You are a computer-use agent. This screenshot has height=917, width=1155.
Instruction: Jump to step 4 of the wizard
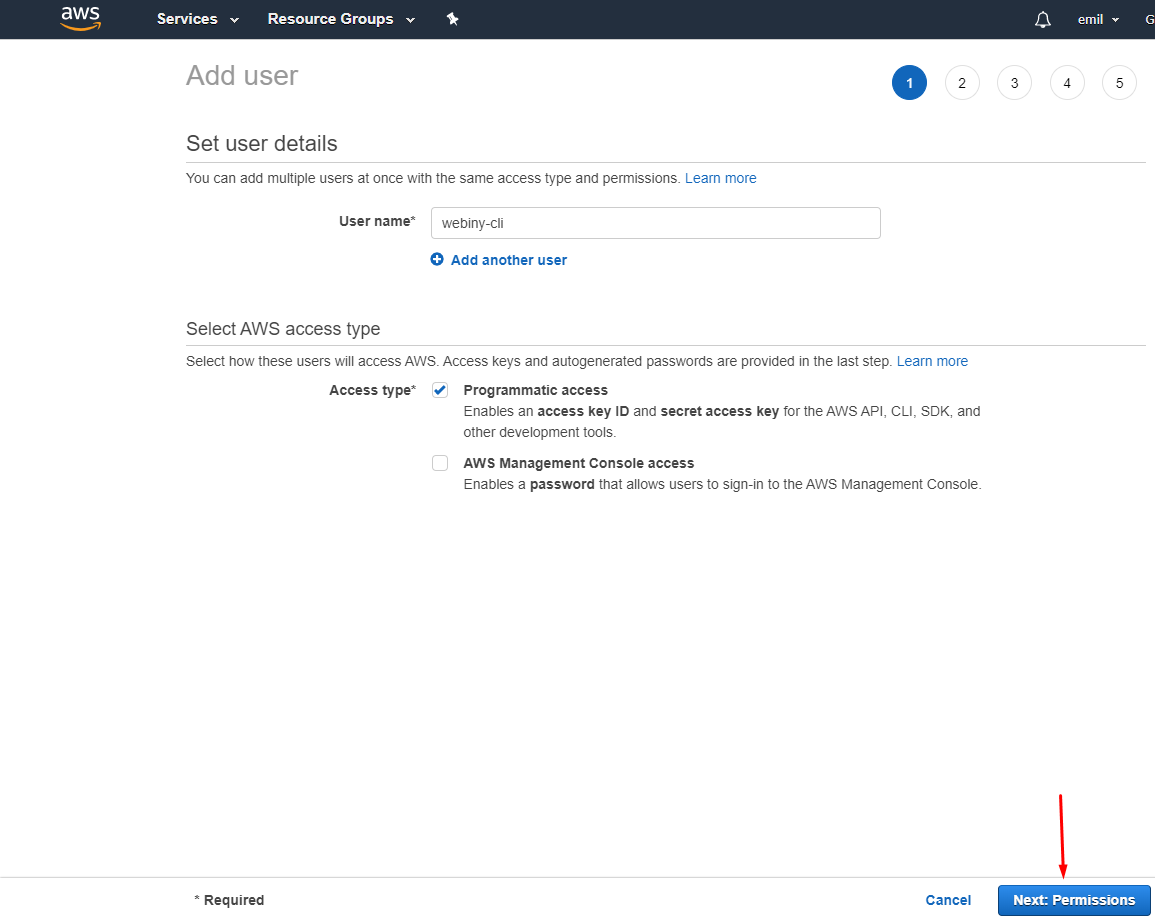1067,82
